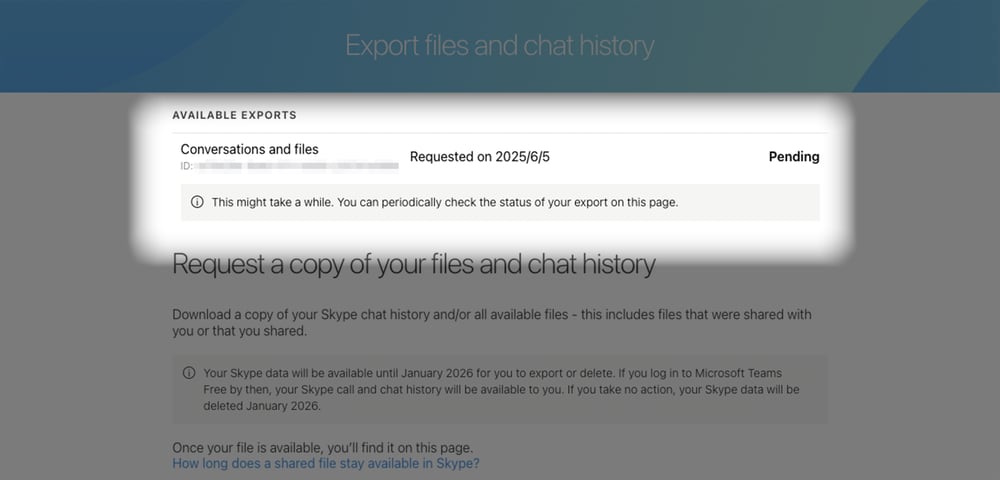Click 'Request a copy of your files' heading
This screenshot has height=480, width=1000.
[x=414, y=264]
